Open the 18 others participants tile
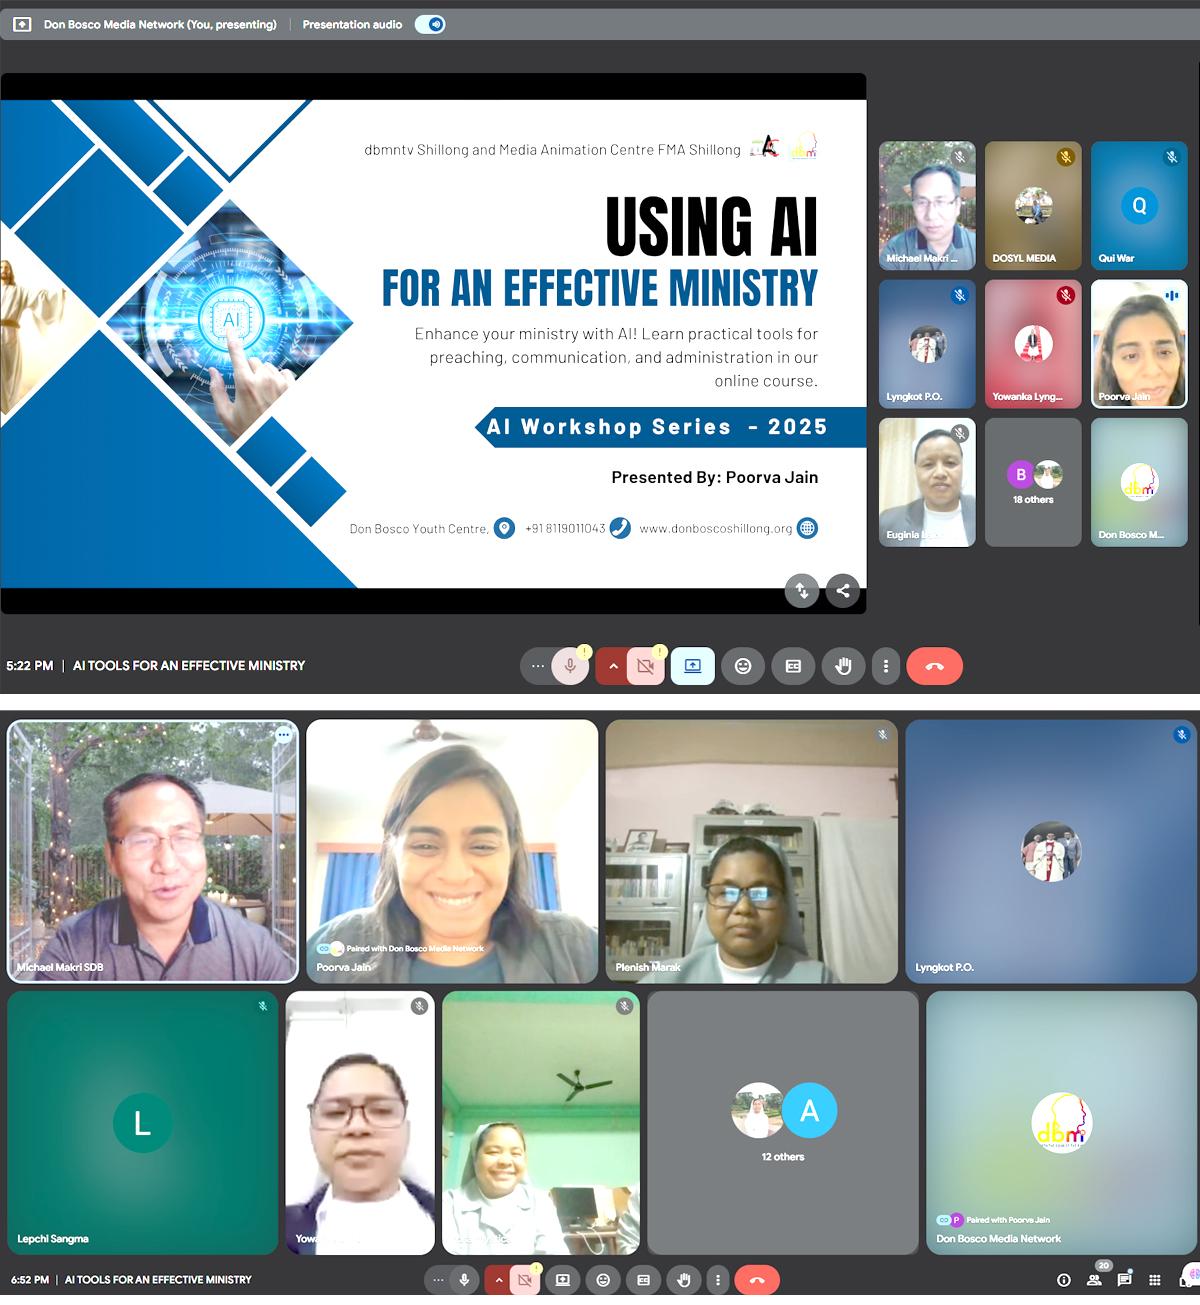Viewport: 1200px width, 1305px height. [x=1033, y=482]
